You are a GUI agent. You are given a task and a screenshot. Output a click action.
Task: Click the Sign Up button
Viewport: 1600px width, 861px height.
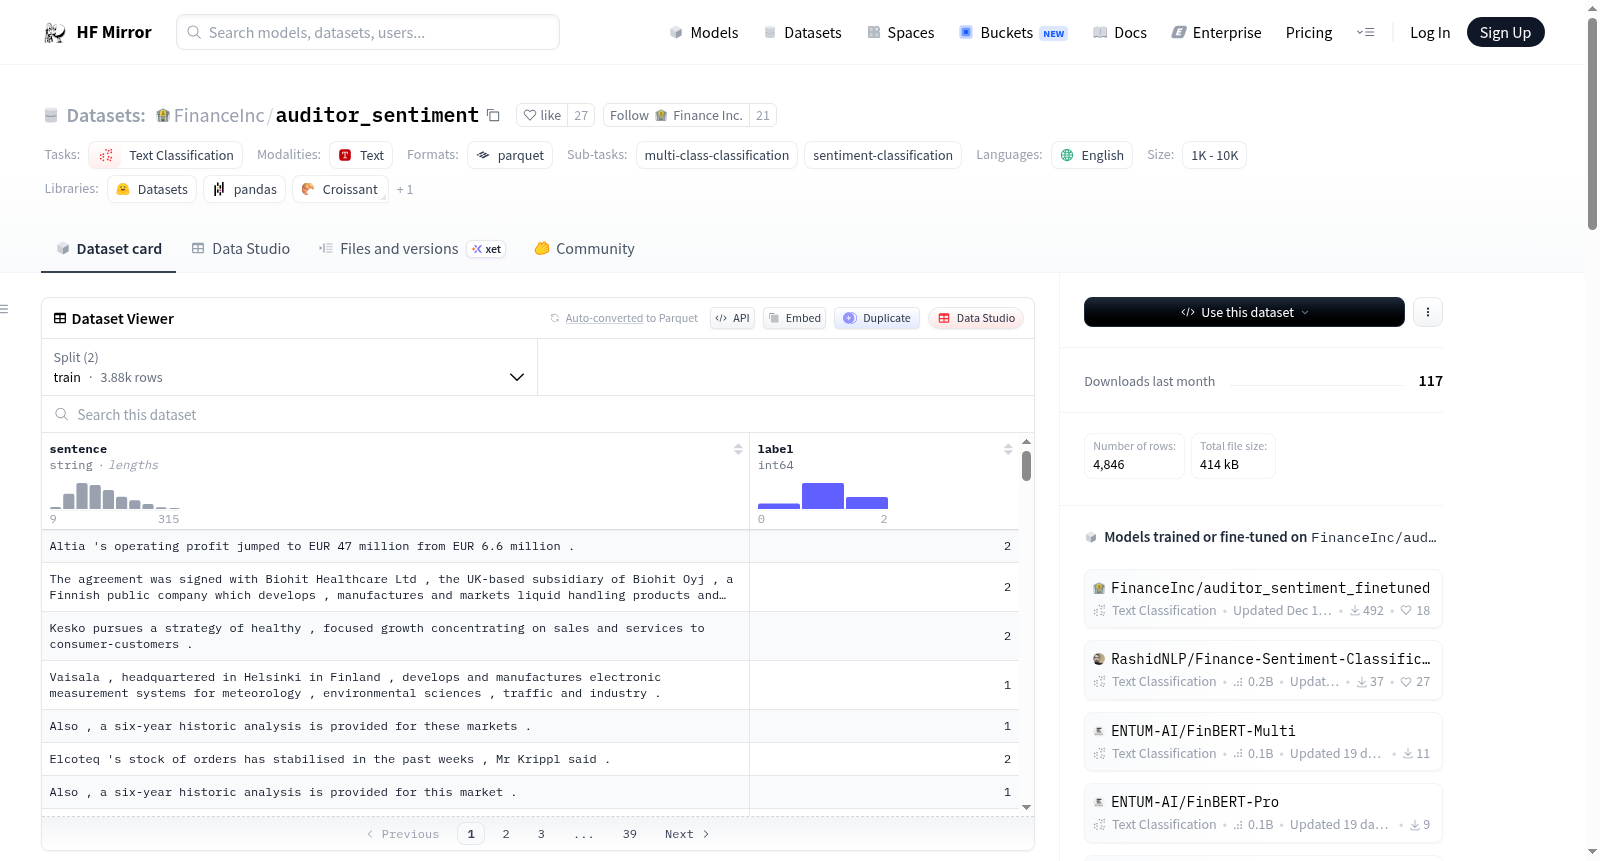click(1505, 32)
